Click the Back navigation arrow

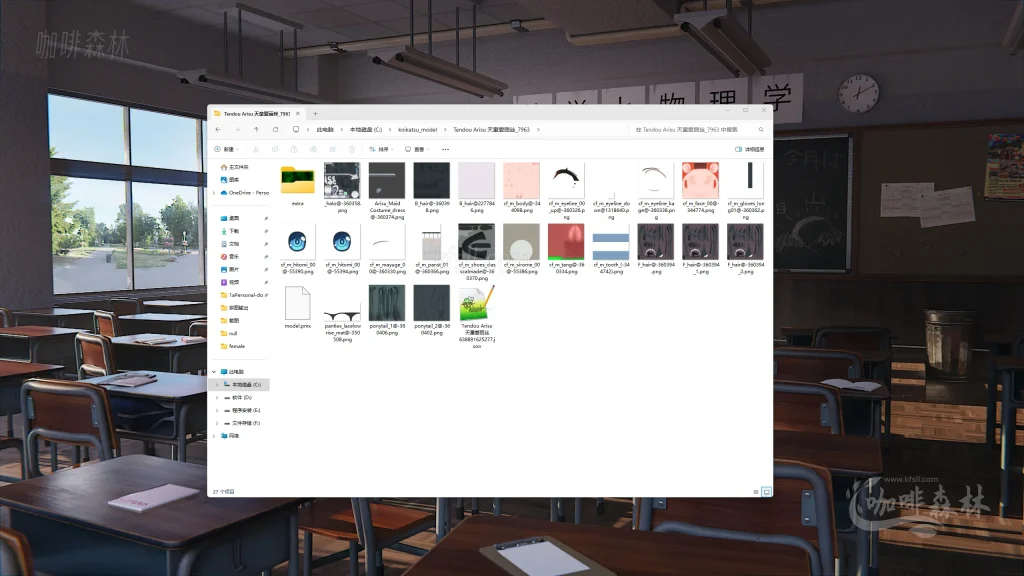click(219, 129)
